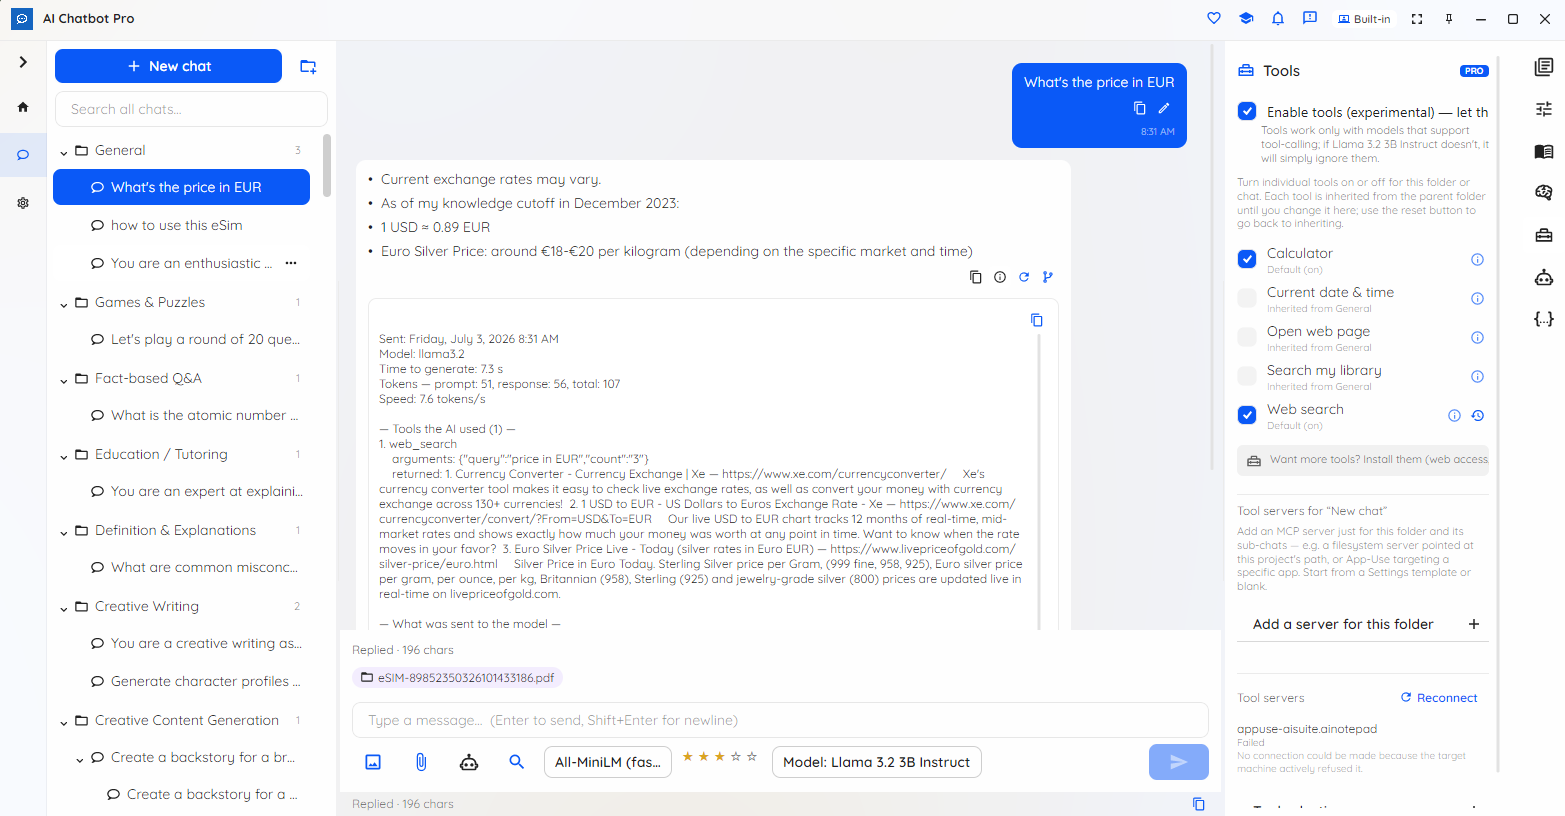Open the brain memory icon in right sidebar
This screenshot has width=1565, height=816.
[x=1544, y=193]
